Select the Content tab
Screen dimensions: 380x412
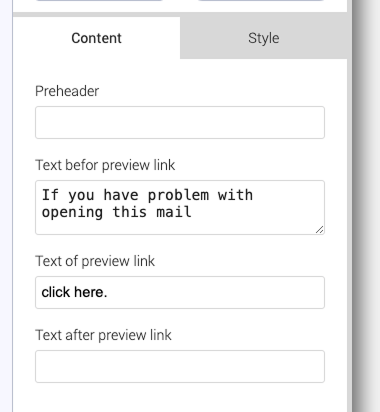point(97,38)
